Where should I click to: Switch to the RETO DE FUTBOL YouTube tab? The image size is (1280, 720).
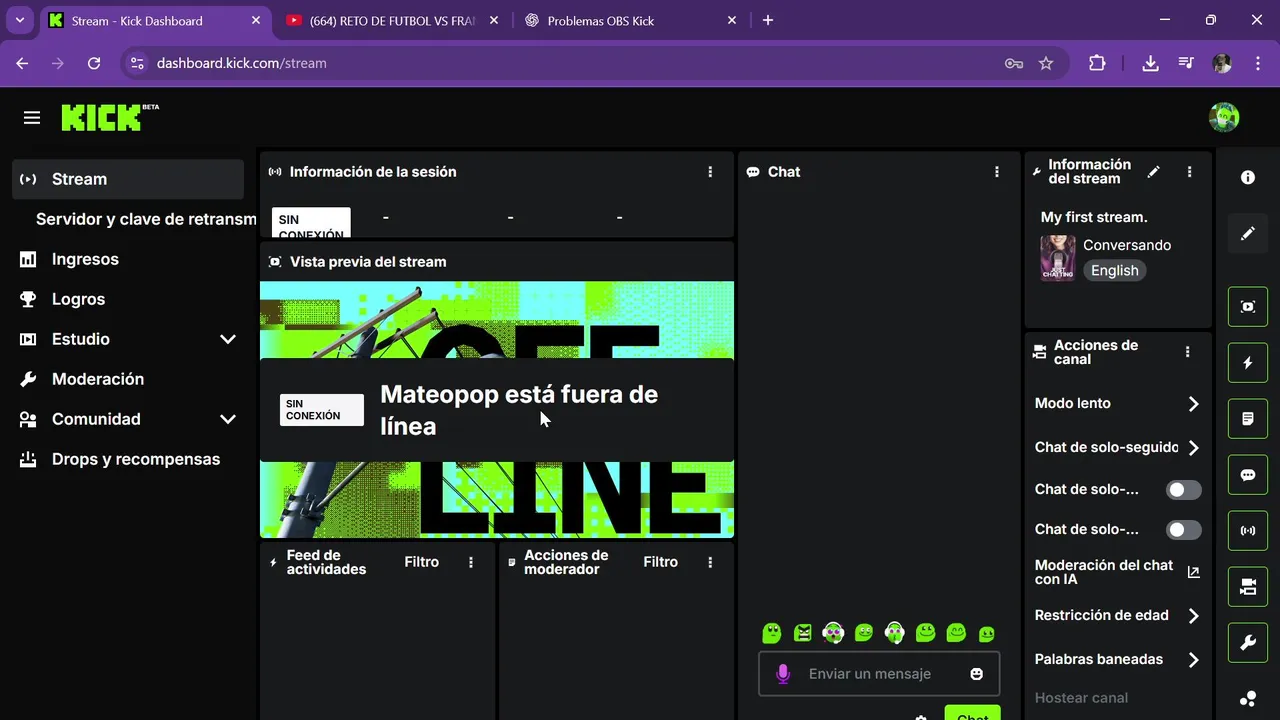(392, 20)
